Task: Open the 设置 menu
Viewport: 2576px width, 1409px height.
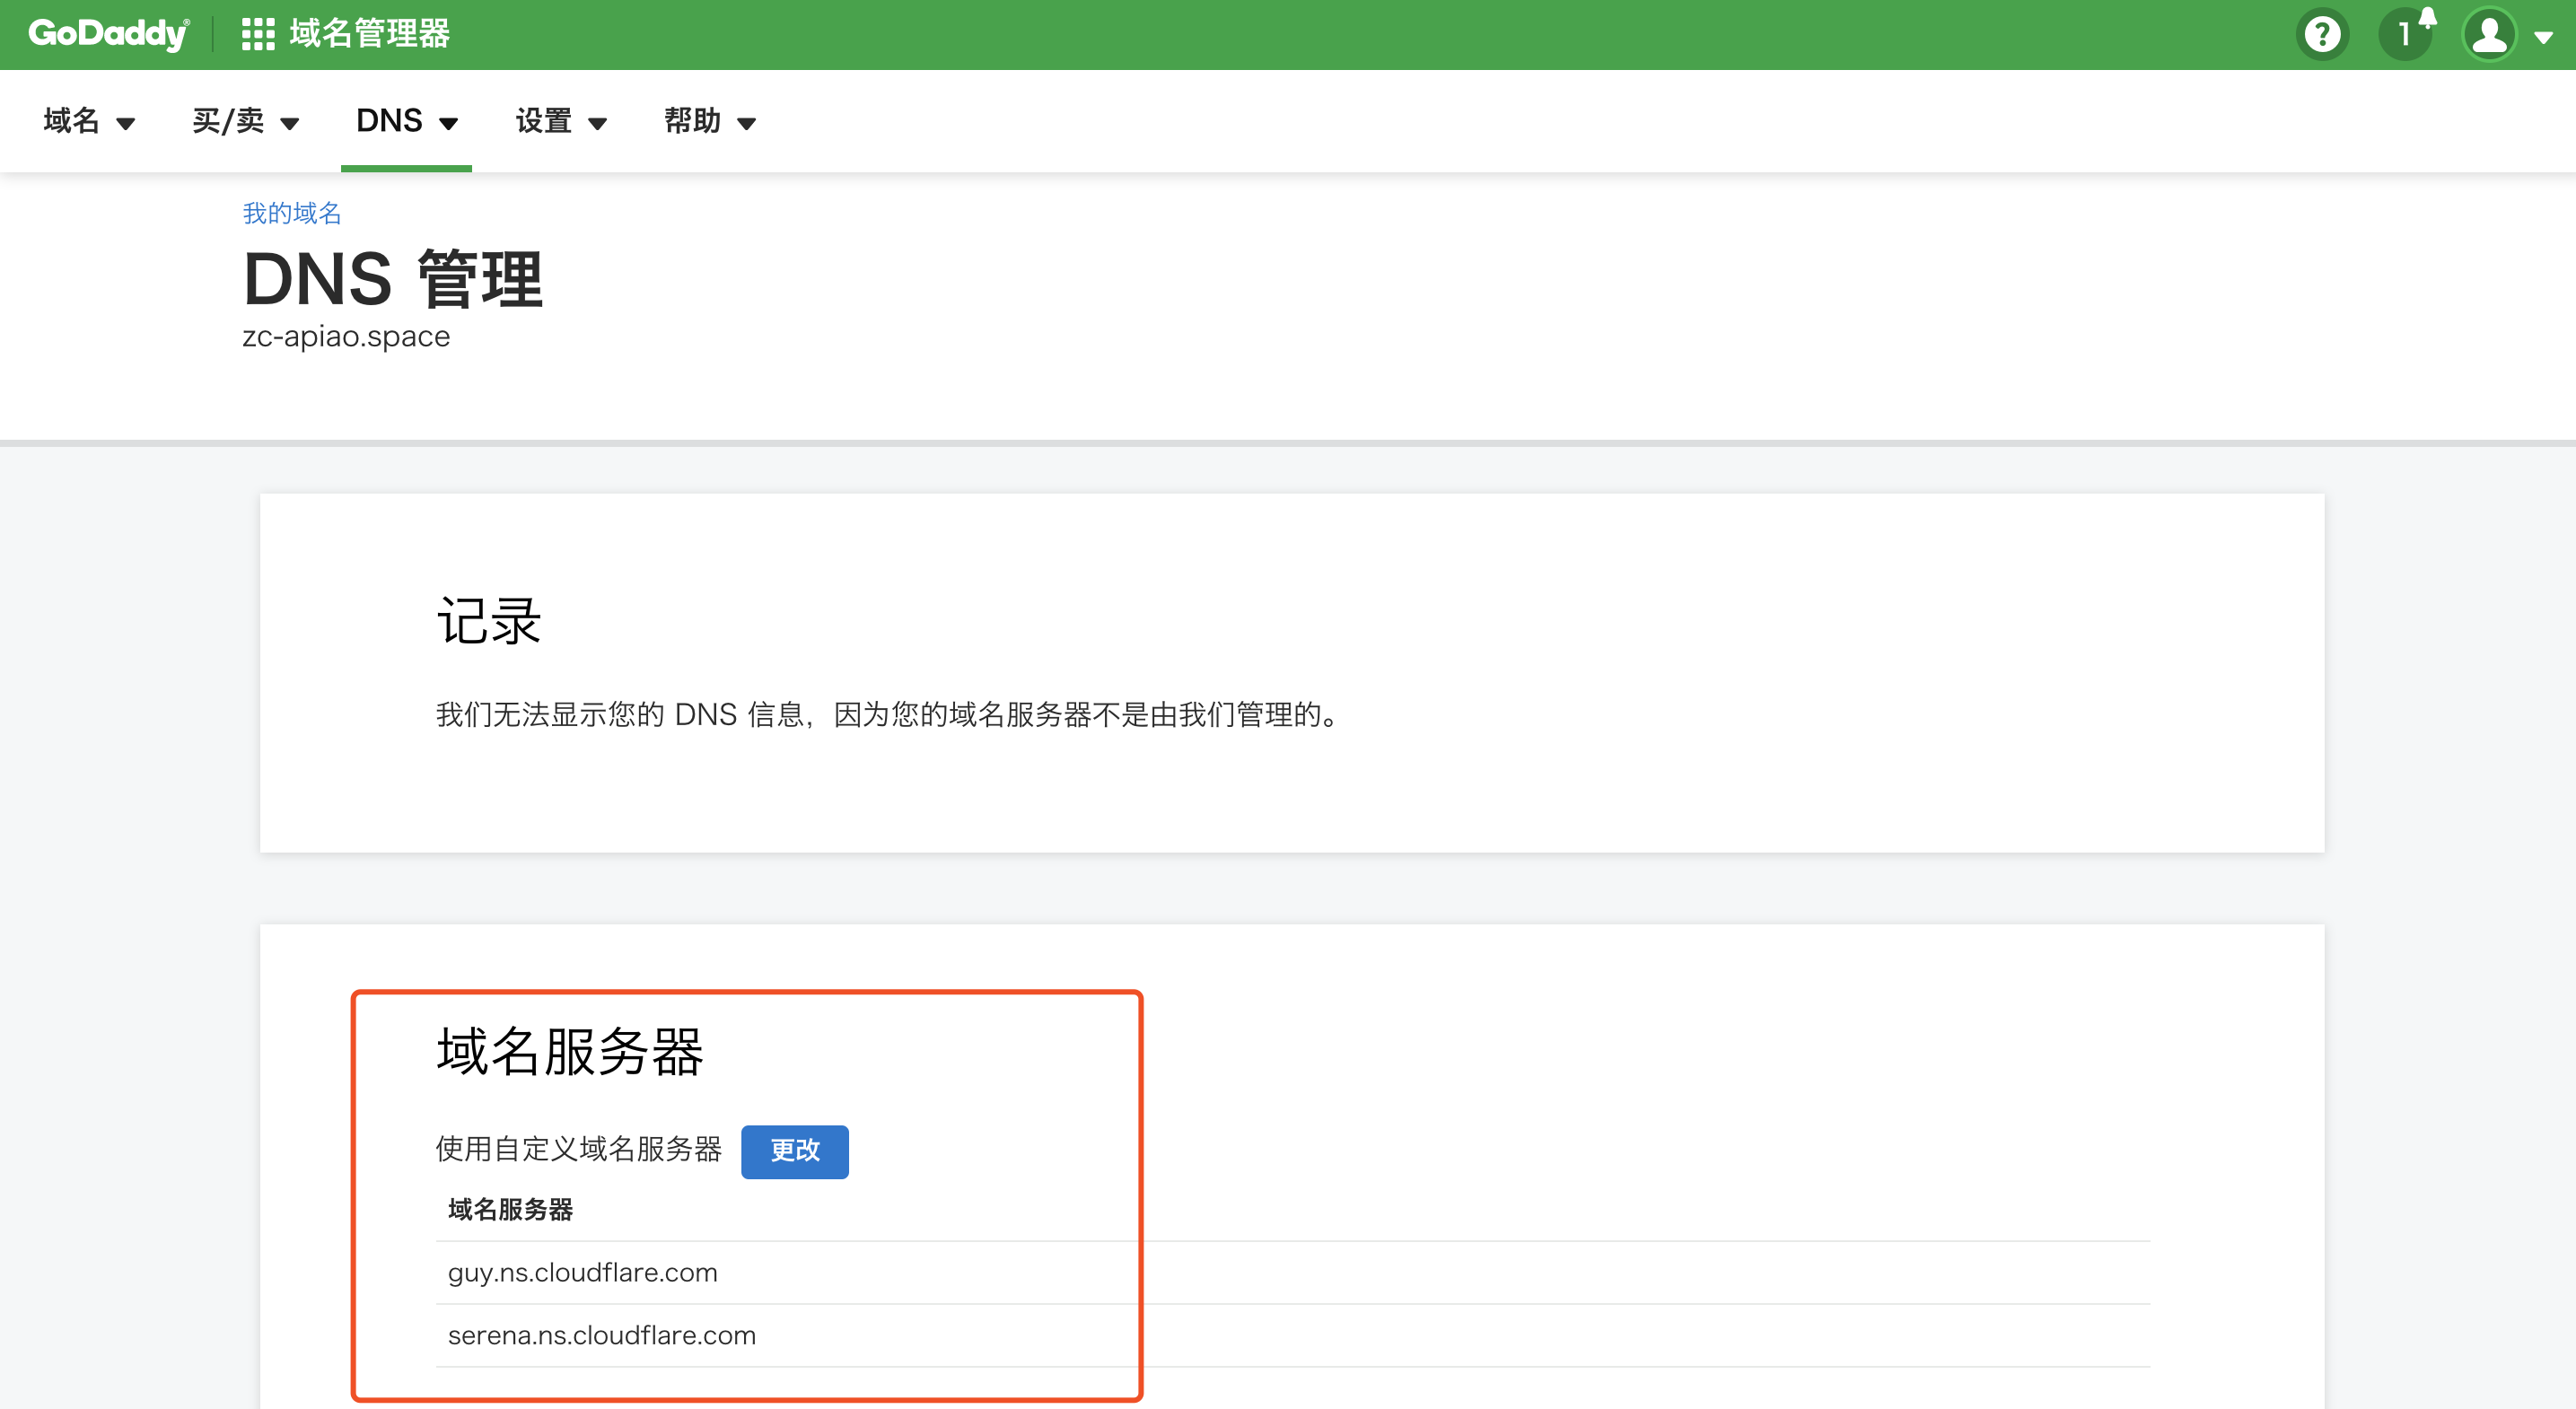Action: click(x=561, y=121)
